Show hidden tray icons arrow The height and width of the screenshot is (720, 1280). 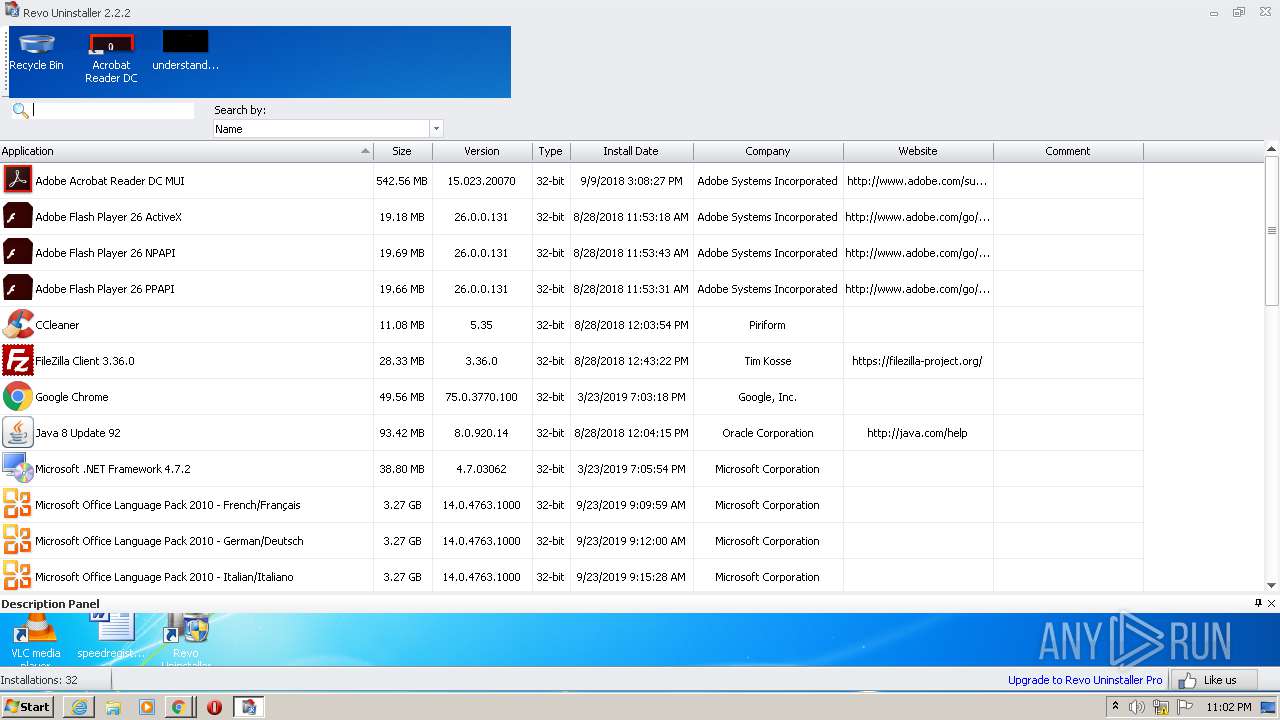click(x=1116, y=706)
